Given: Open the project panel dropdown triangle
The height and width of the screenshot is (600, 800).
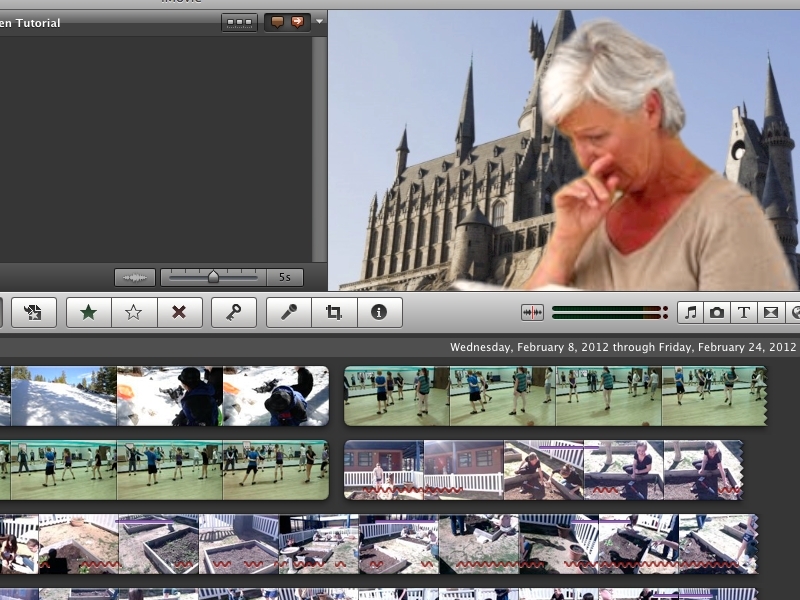Looking at the screenshot, I should pos(319,22).
